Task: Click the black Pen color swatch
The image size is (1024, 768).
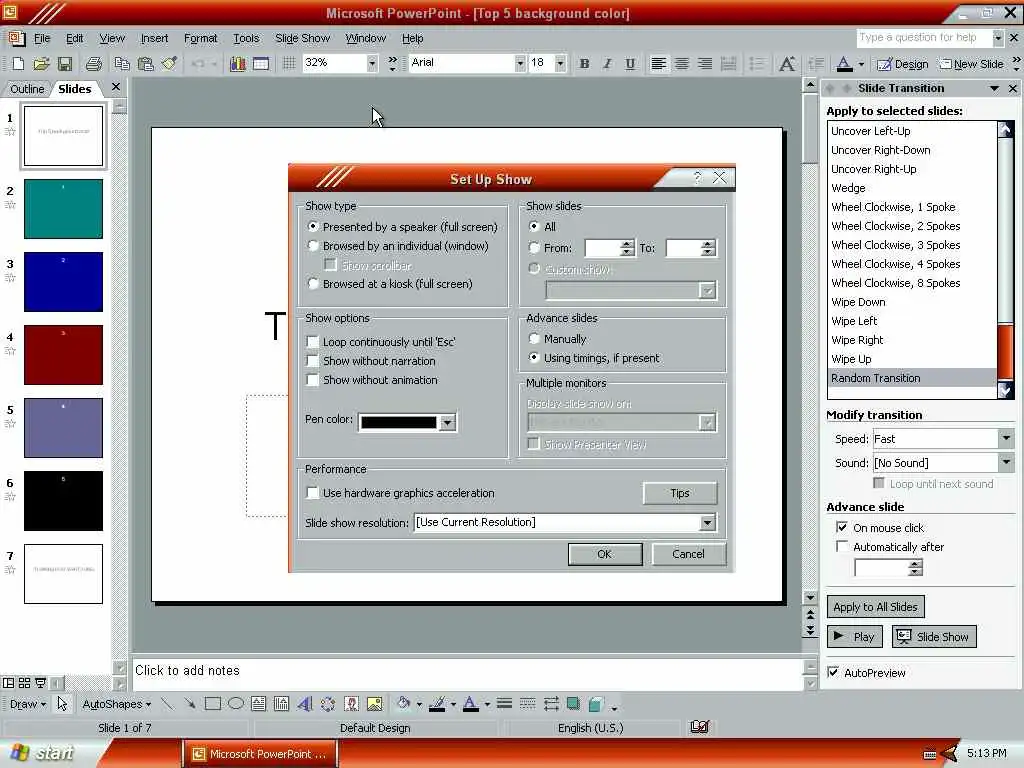Action: coord(398,423)
